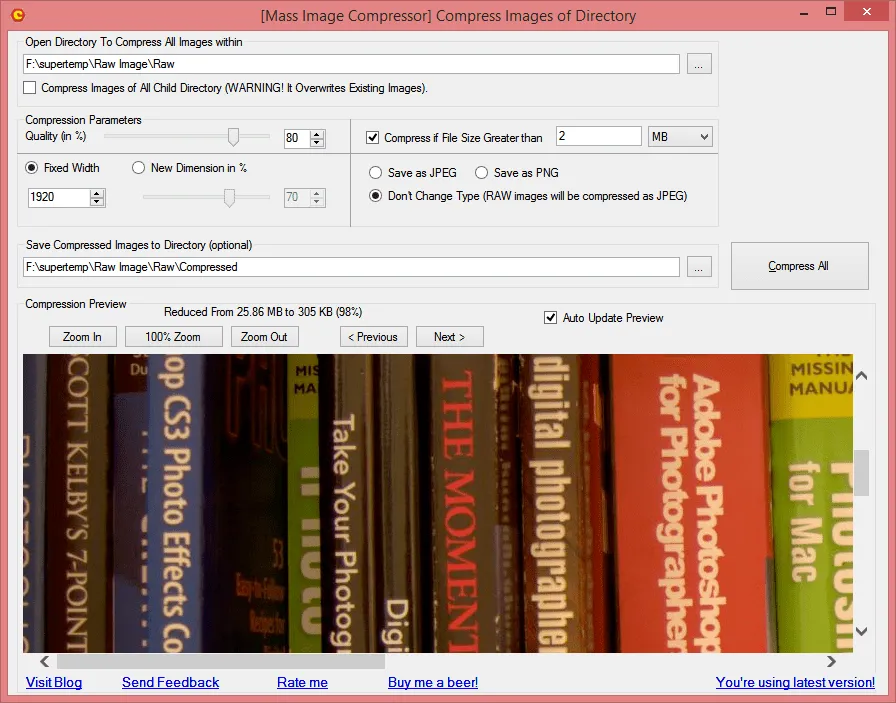Click the Compress All button
This screenshot has height=703, width=896.
(799, 265)
